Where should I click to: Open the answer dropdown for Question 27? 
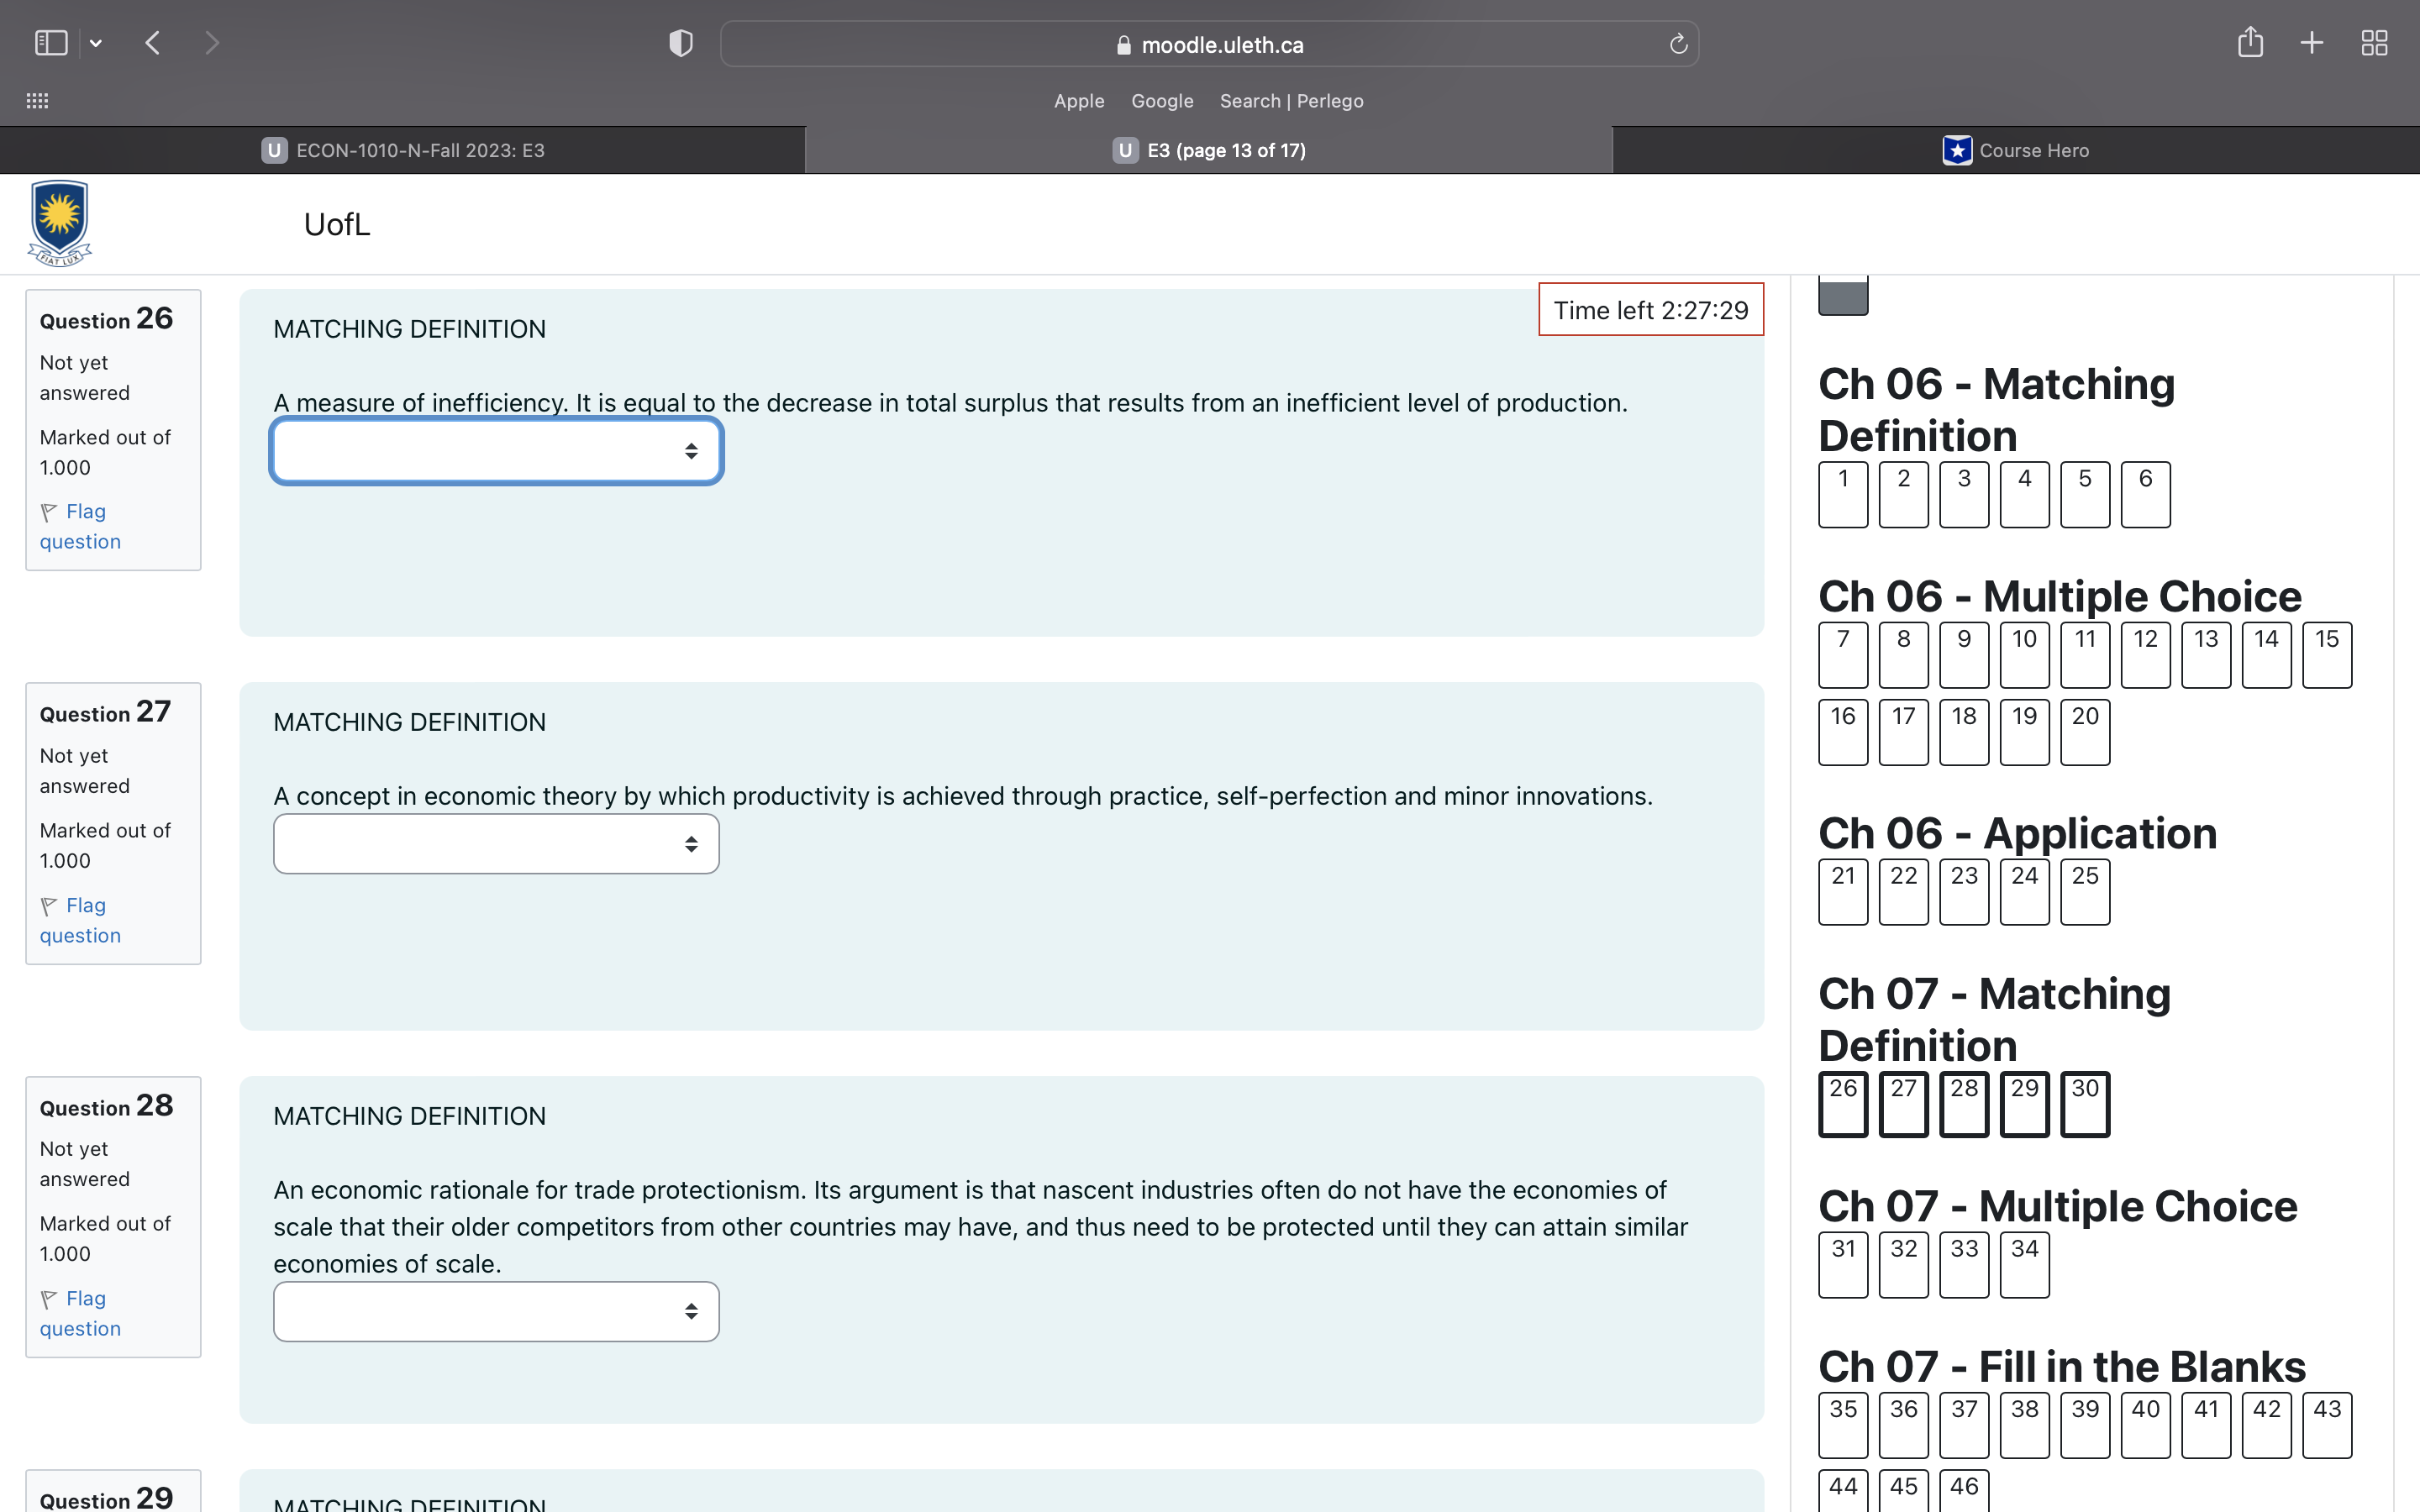495,843
